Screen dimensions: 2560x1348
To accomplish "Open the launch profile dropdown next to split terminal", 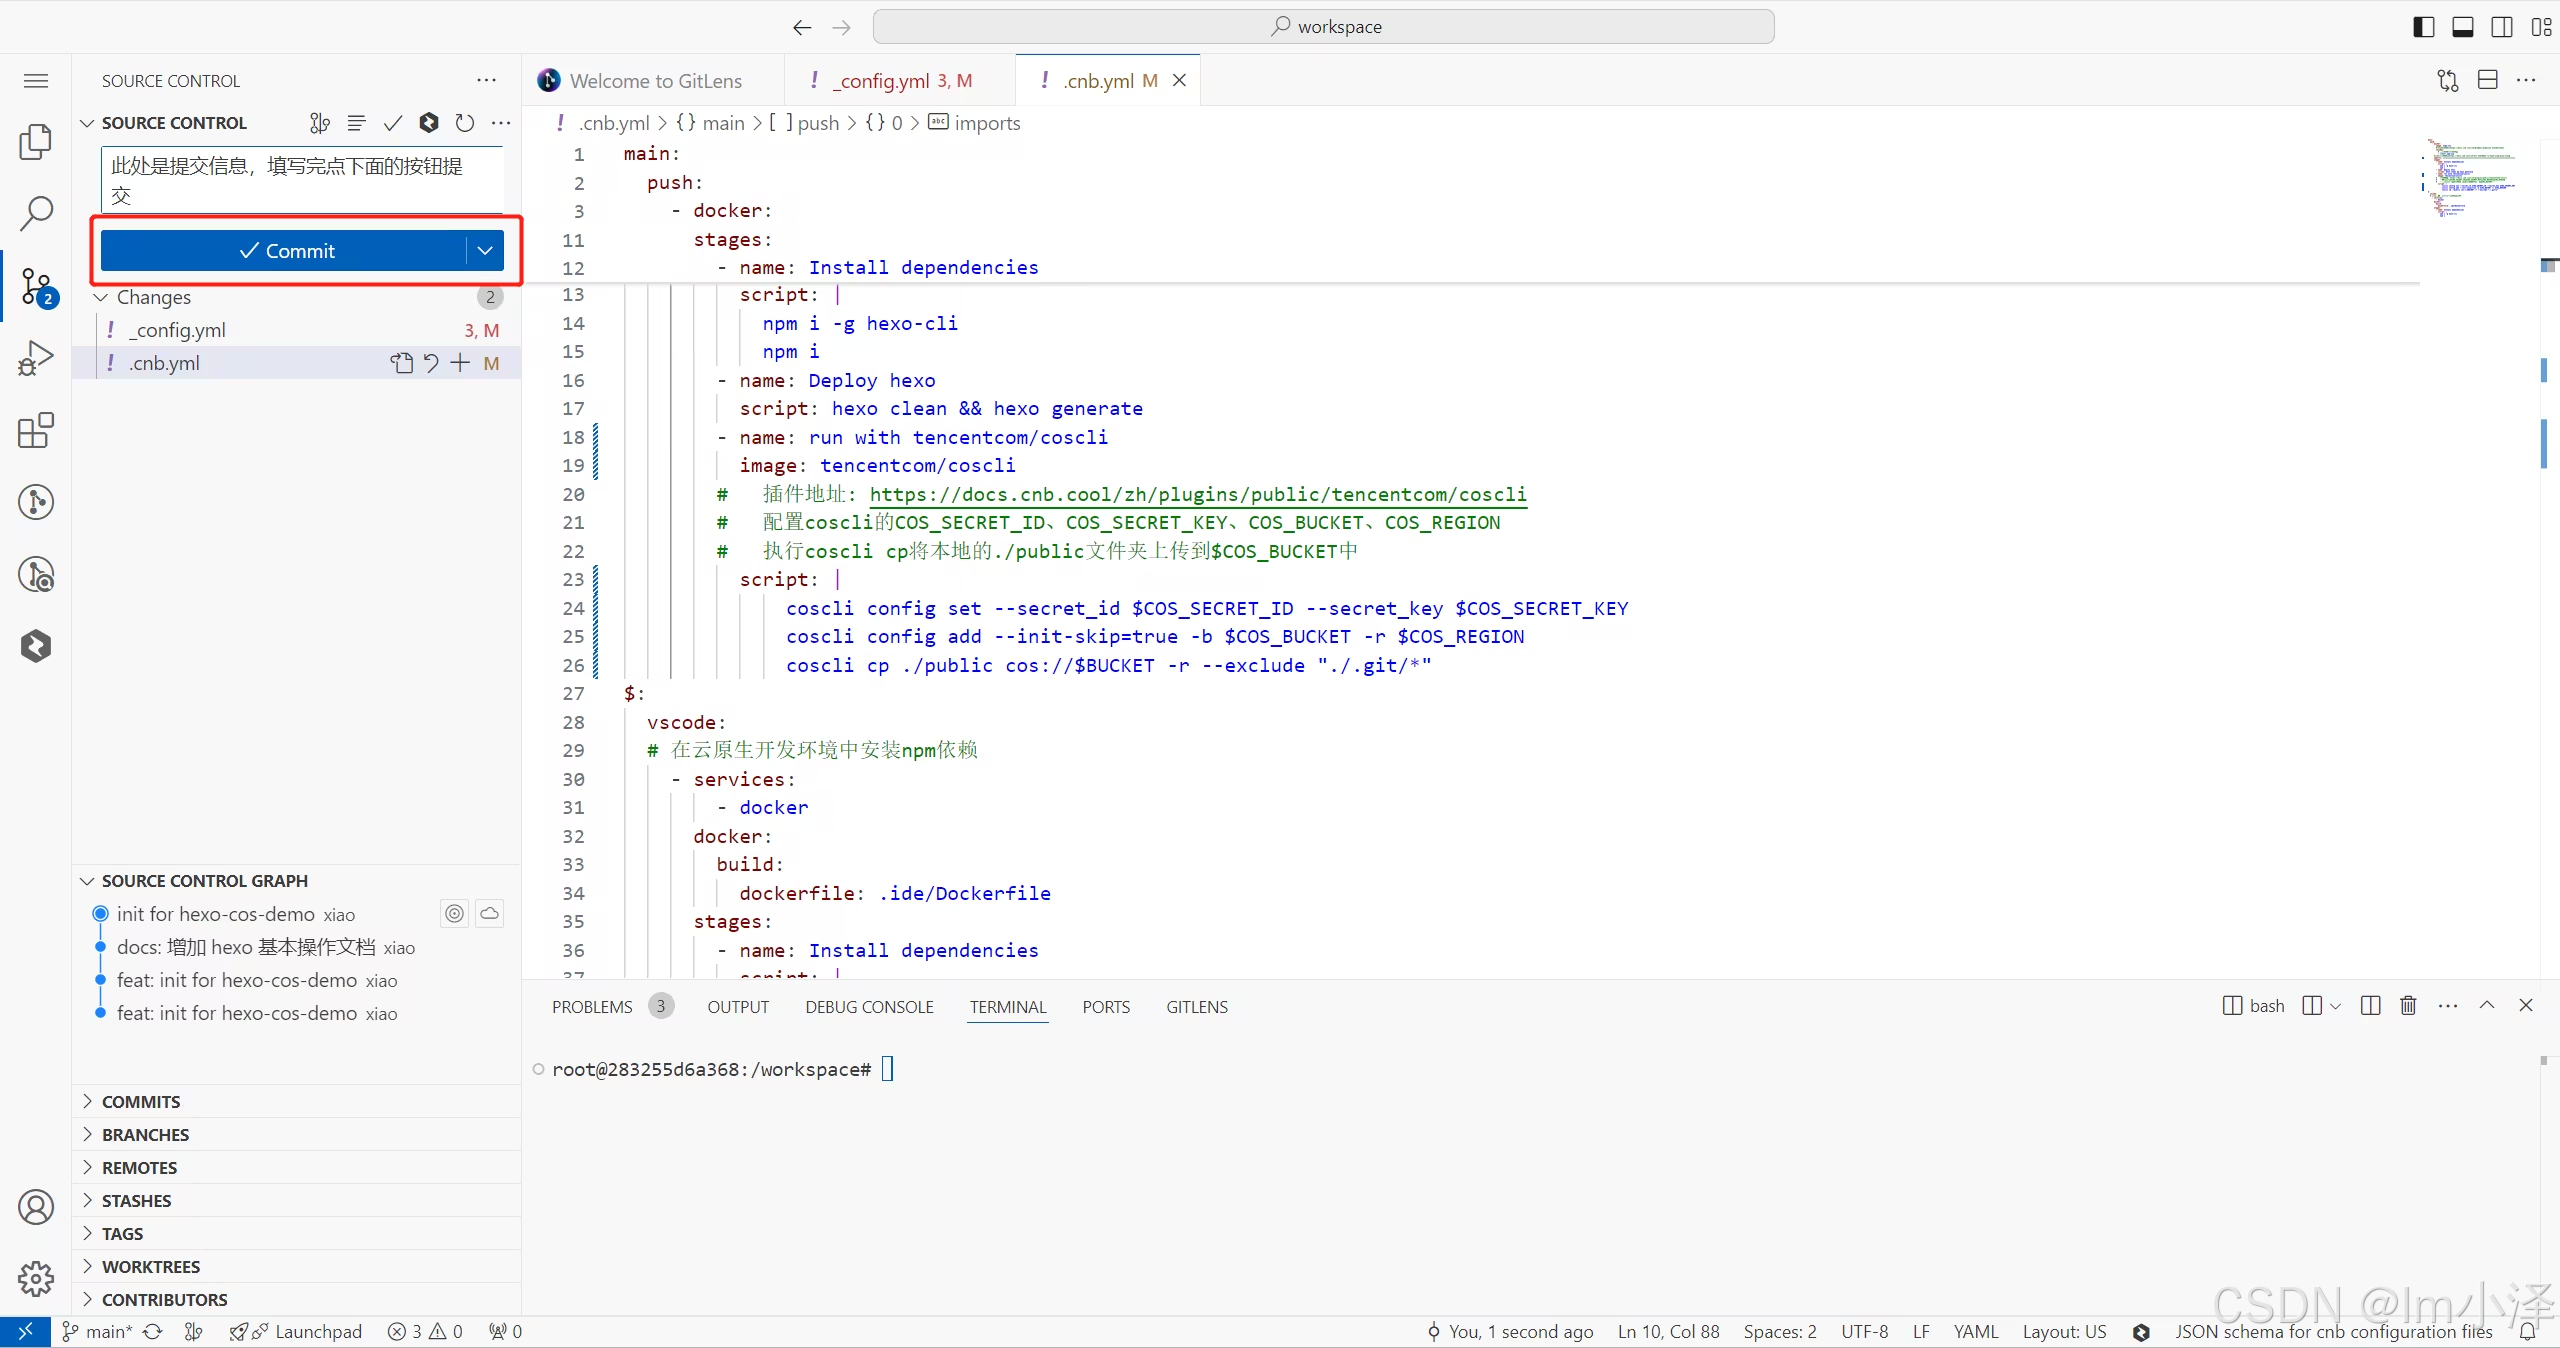I will click(2336, 1006).
